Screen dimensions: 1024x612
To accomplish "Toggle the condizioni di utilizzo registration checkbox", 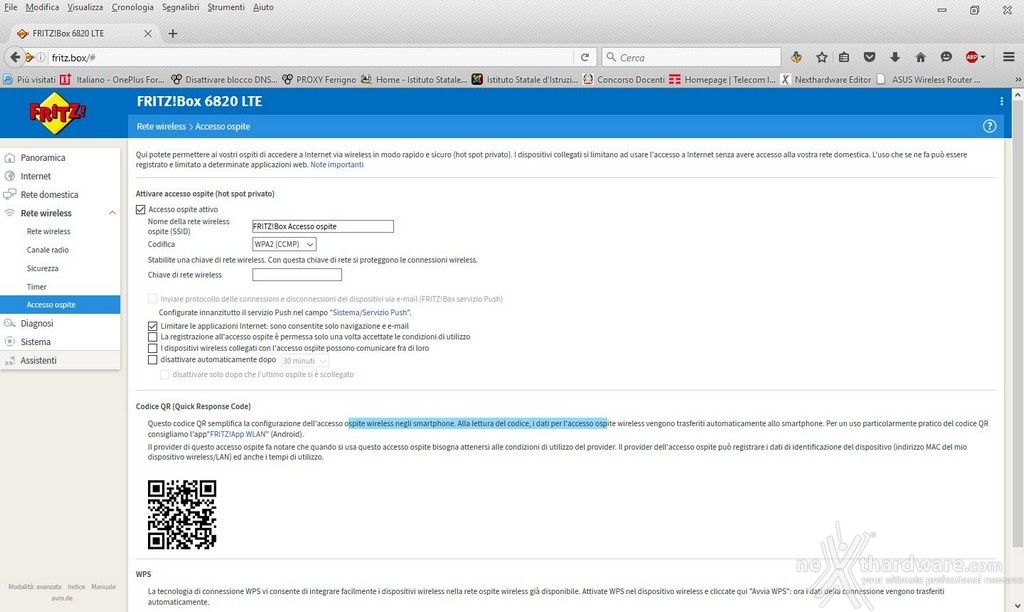I will coord(153,337).
